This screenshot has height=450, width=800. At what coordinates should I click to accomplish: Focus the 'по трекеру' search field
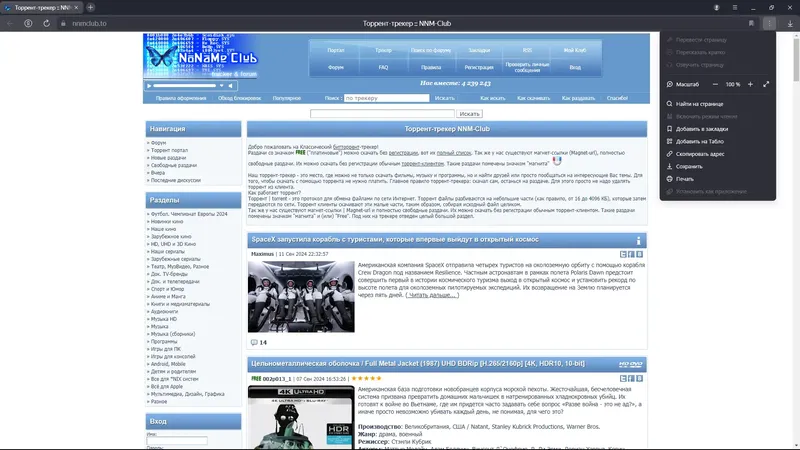click(x=387, y=98)
